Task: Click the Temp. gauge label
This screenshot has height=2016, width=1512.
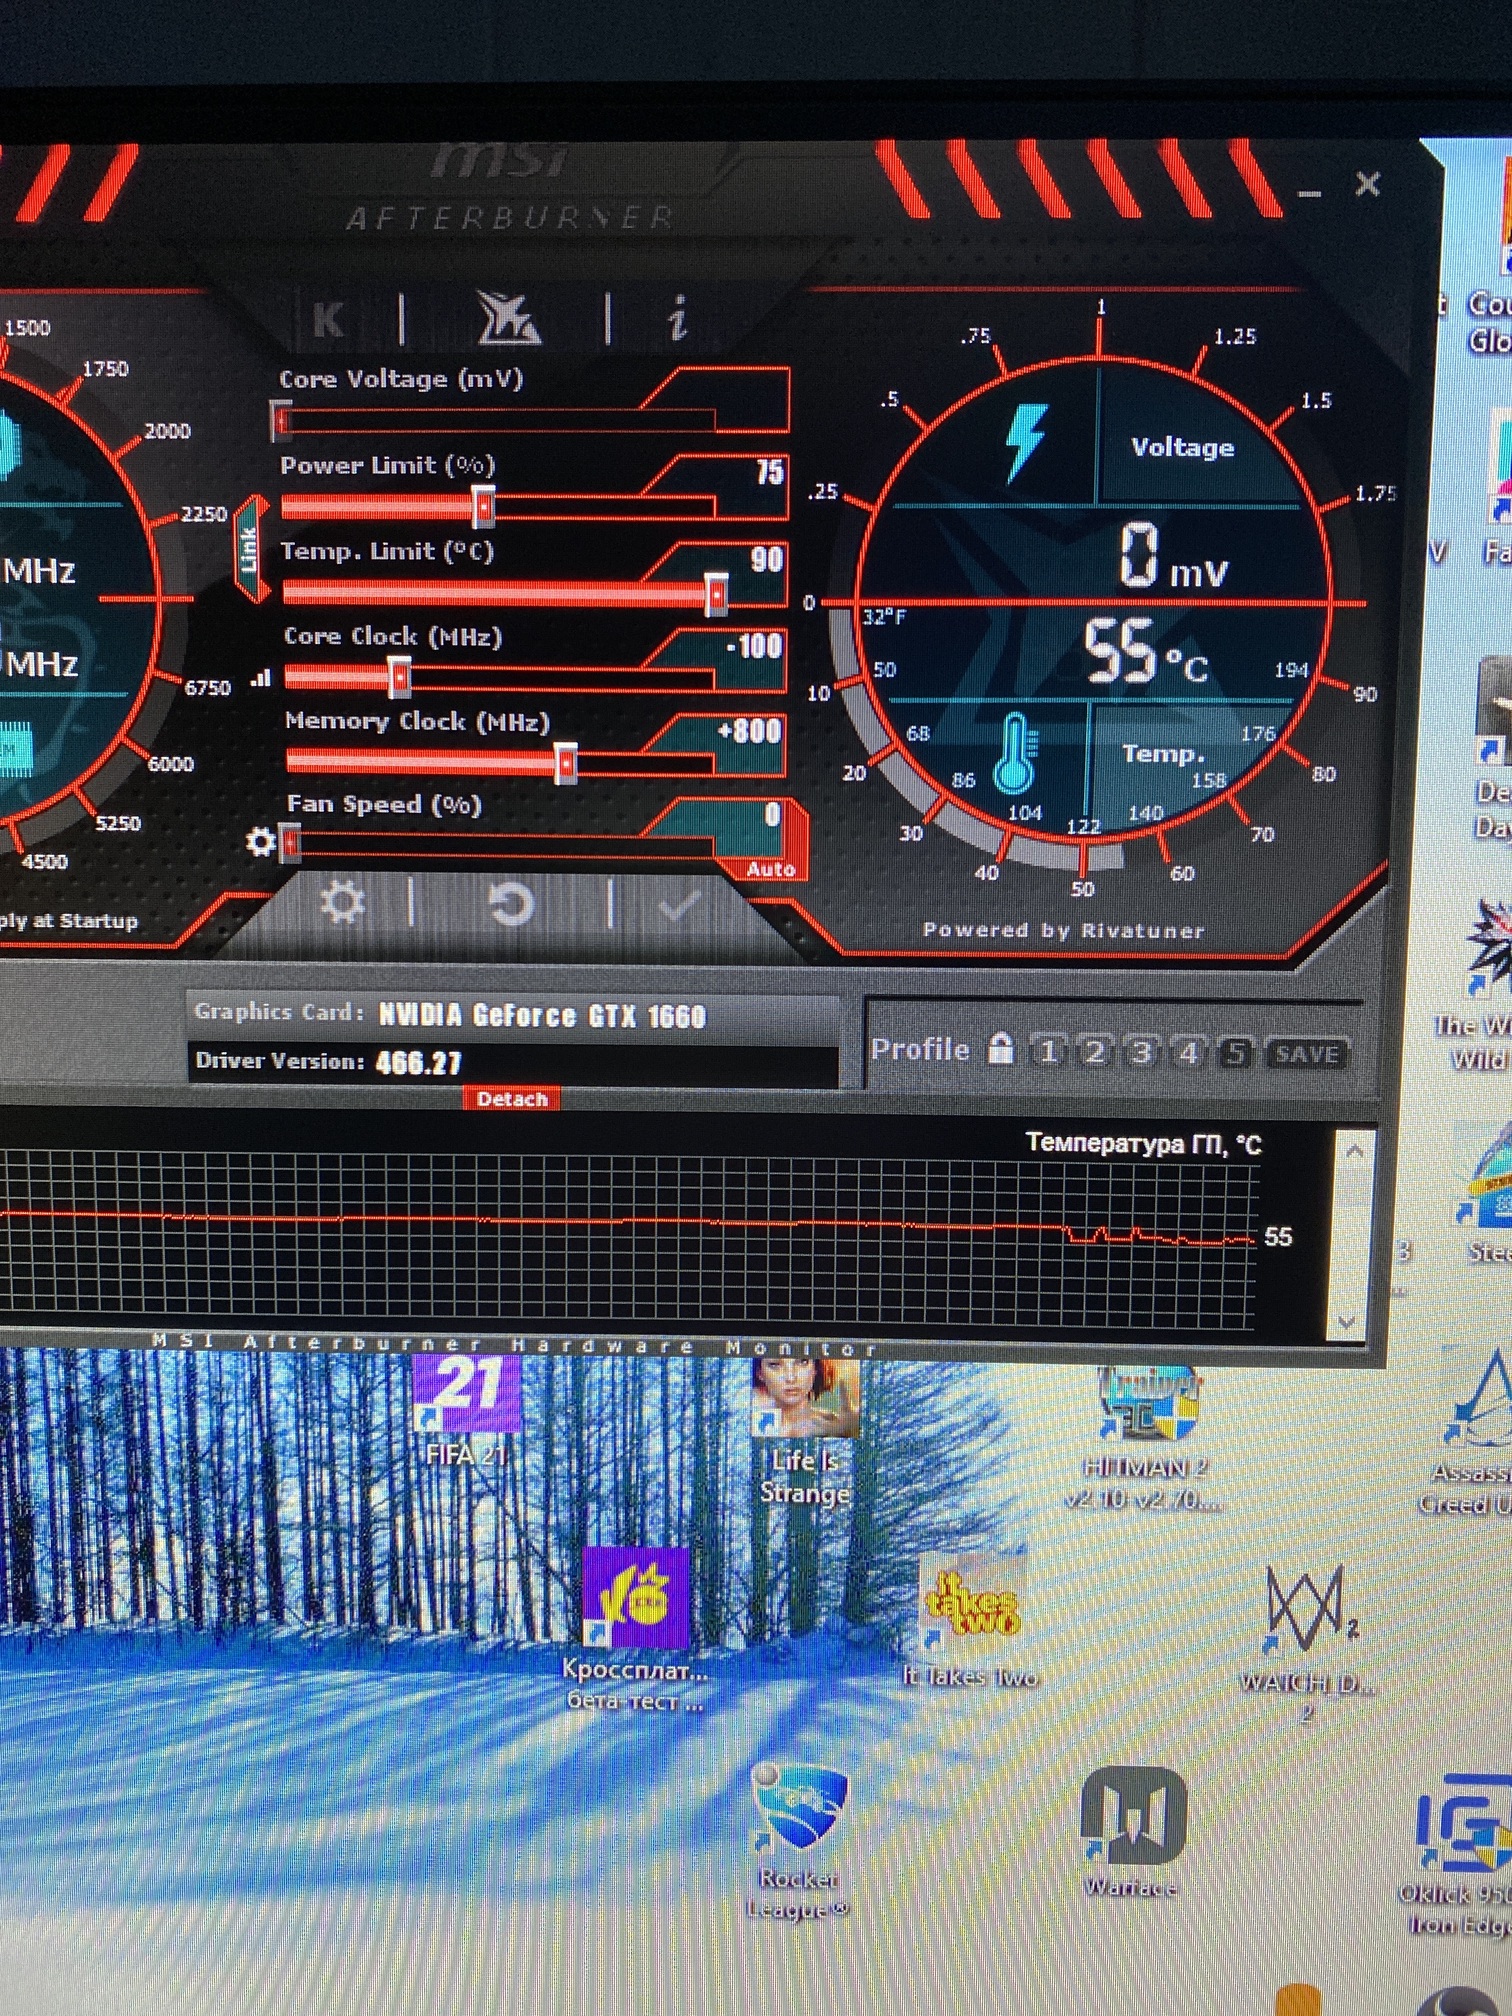Action: coord(1163,753)
